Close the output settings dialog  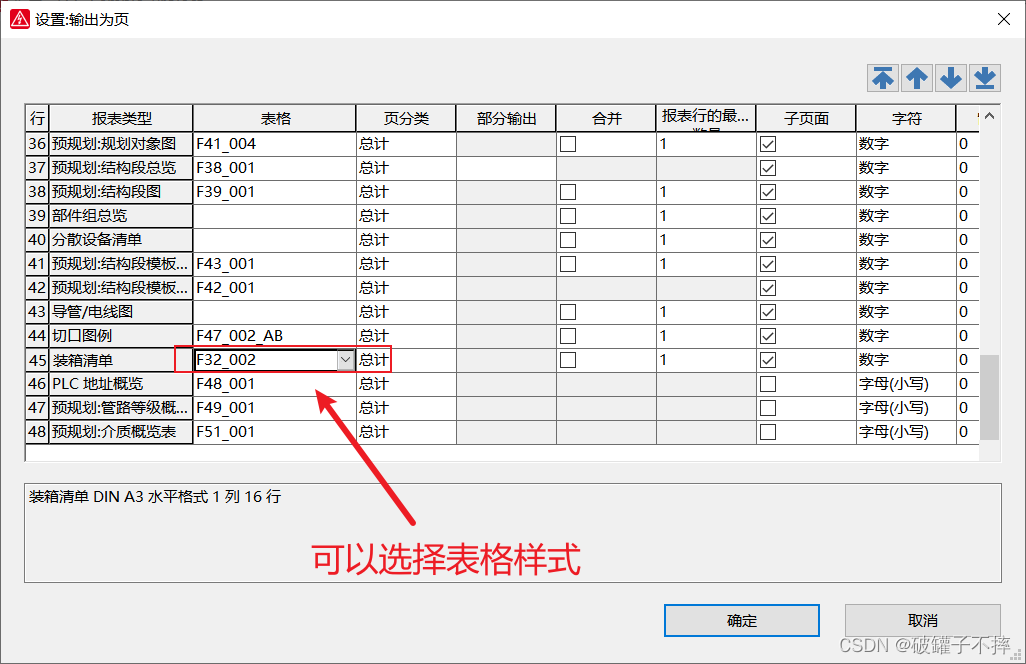click(1003, 19)
